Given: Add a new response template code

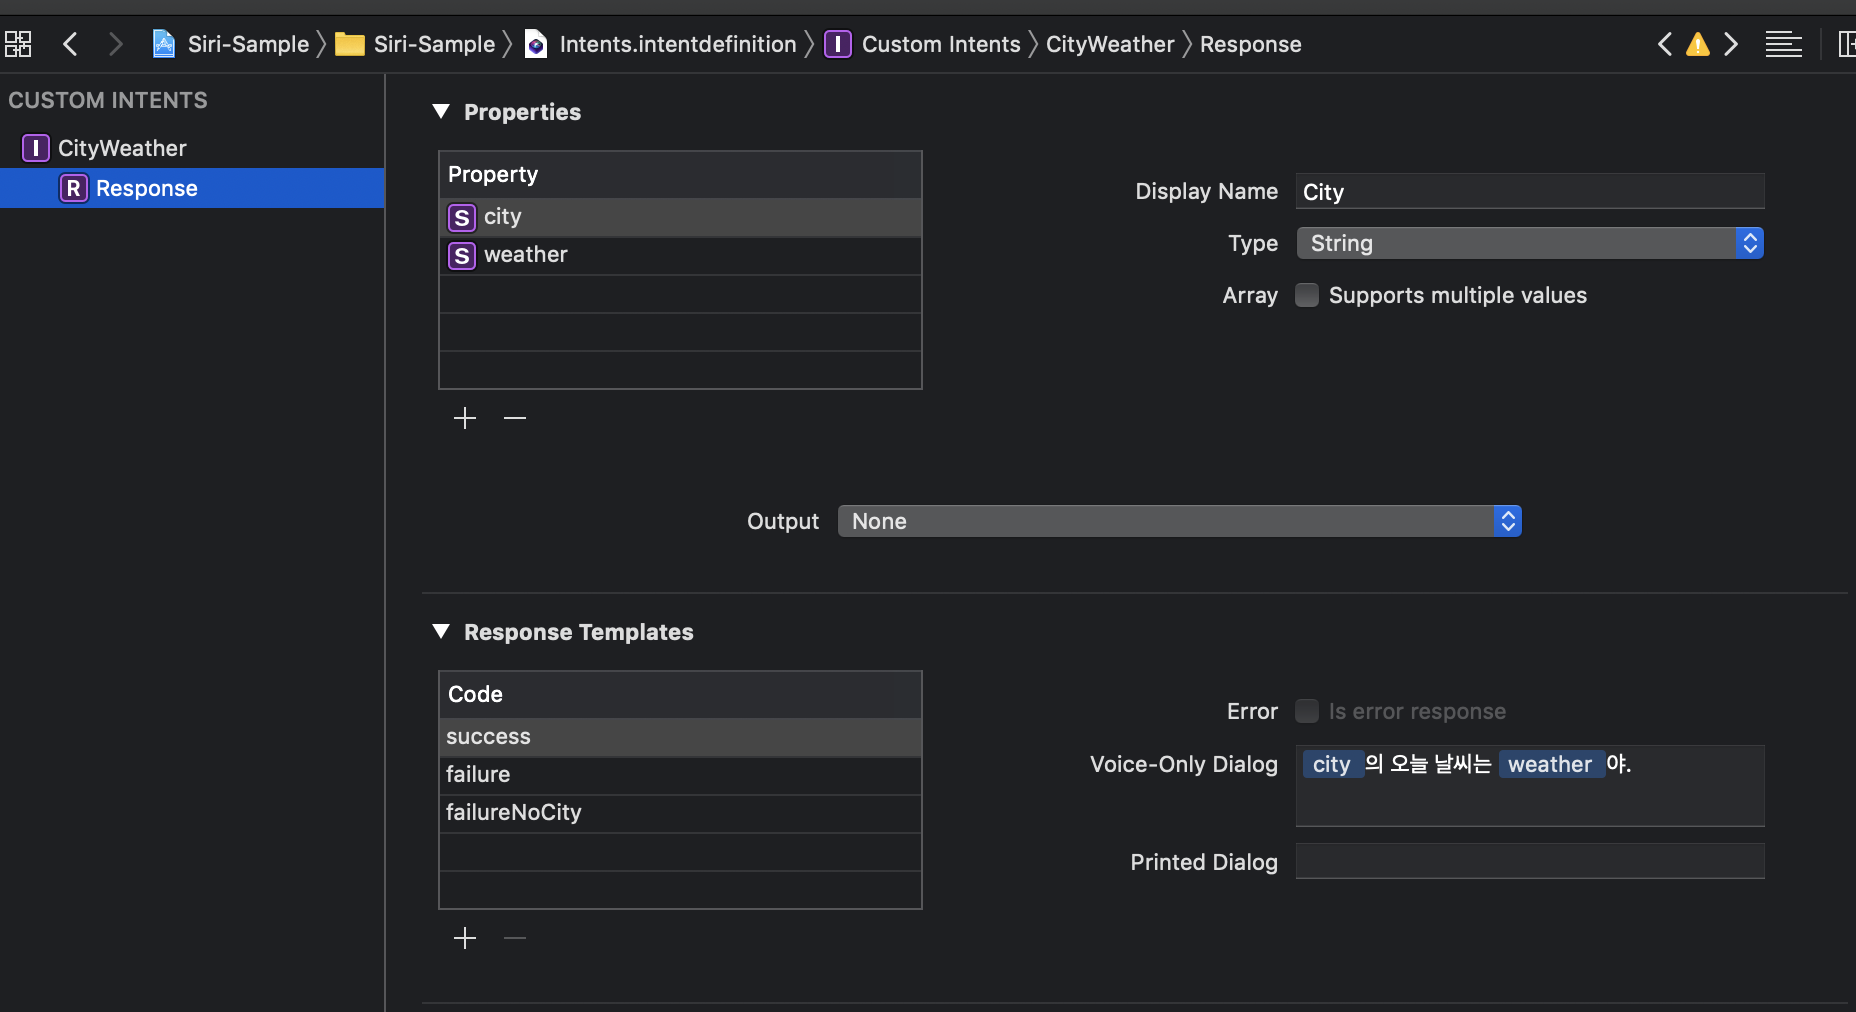Looking at the screenshot, I should [x=465, y=938].
